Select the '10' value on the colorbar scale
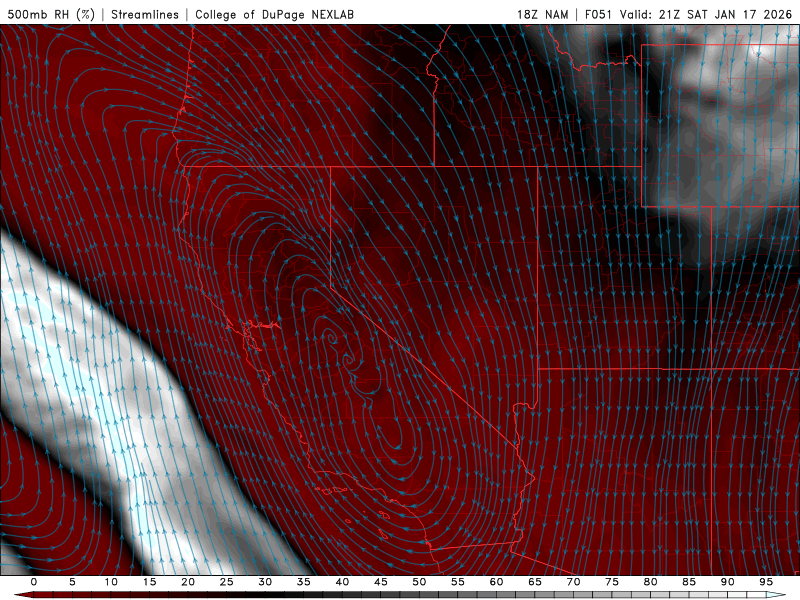 pyautogui.click(x=111, y=582)
